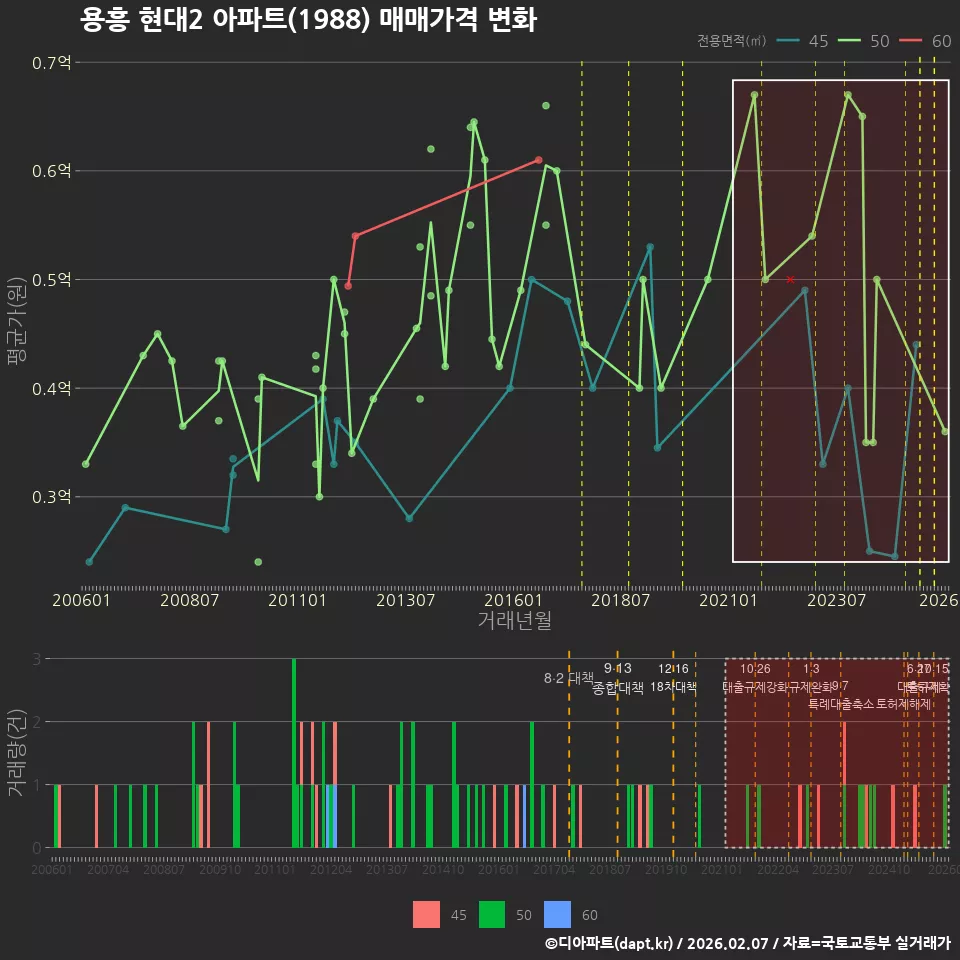The image size is (960, 960).
Task: Click the red x marker near 0.5억
Action: coord(790,280)
